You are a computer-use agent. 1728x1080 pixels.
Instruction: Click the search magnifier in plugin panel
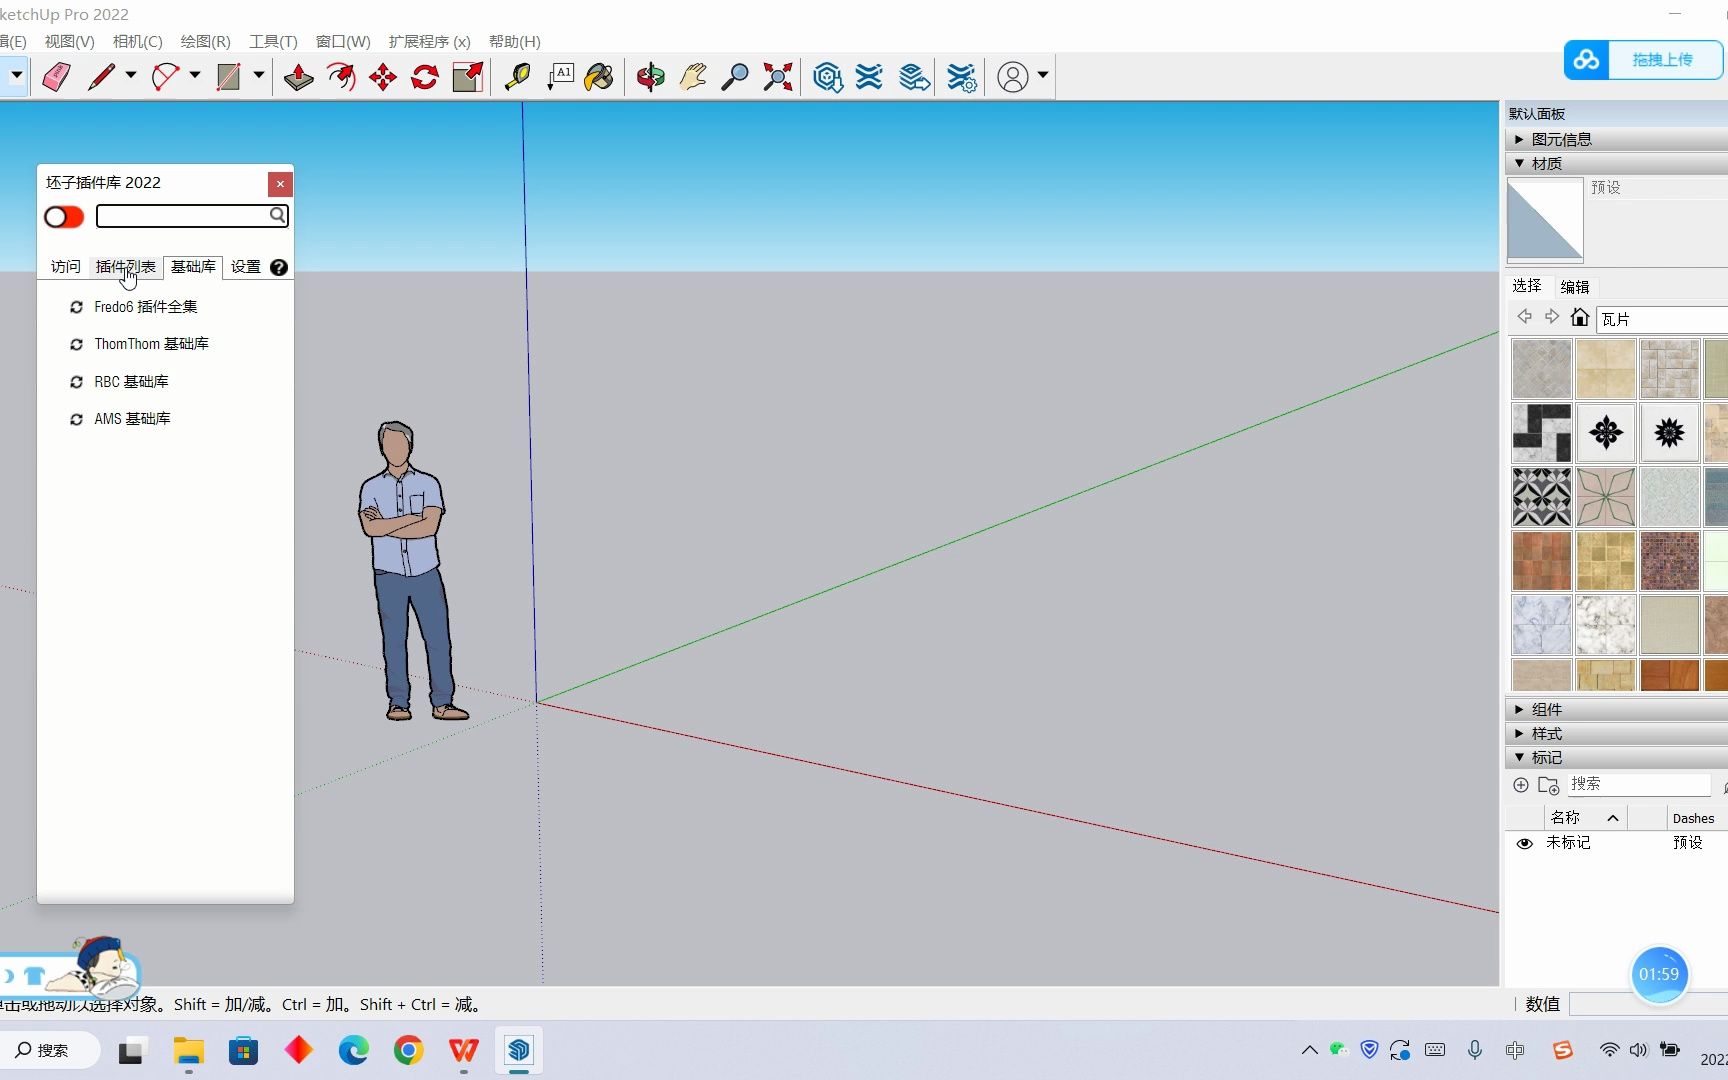pyautogui.click(x=277, y=215)
